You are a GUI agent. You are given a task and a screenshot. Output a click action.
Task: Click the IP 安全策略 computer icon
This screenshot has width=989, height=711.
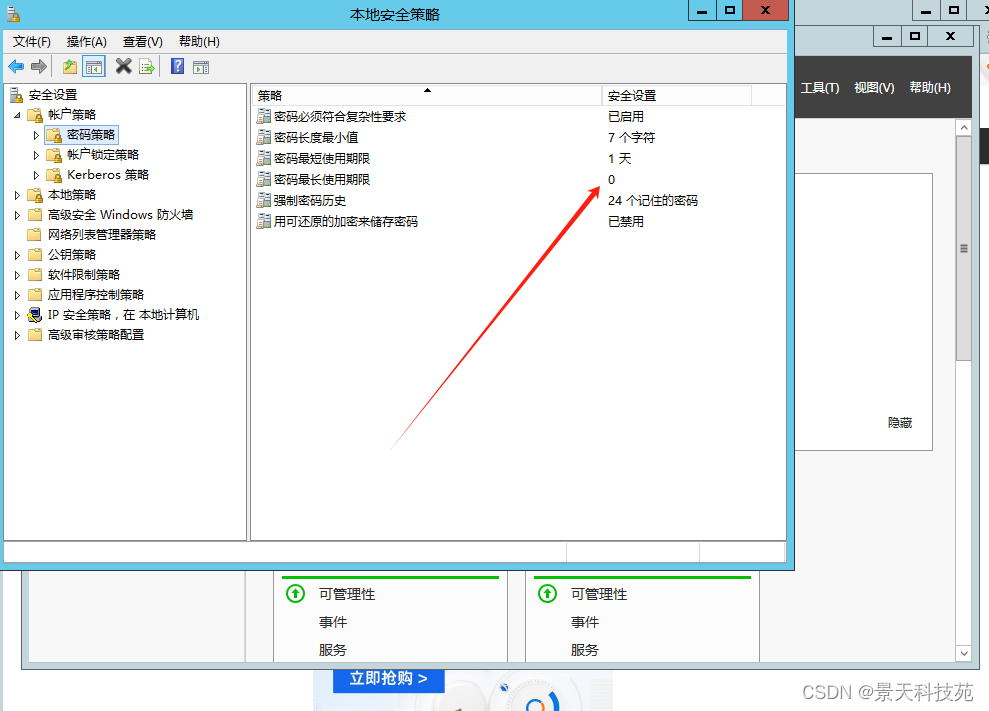click(35, 315)
